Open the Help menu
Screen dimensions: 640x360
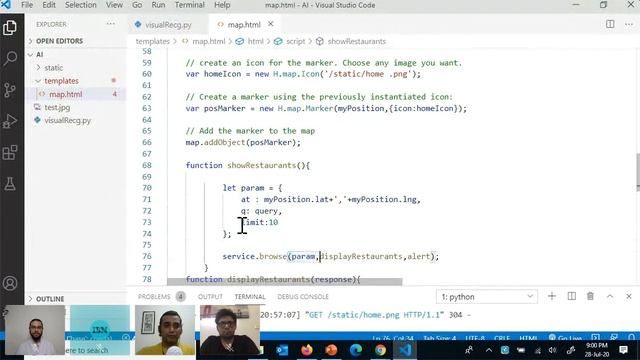222,5
